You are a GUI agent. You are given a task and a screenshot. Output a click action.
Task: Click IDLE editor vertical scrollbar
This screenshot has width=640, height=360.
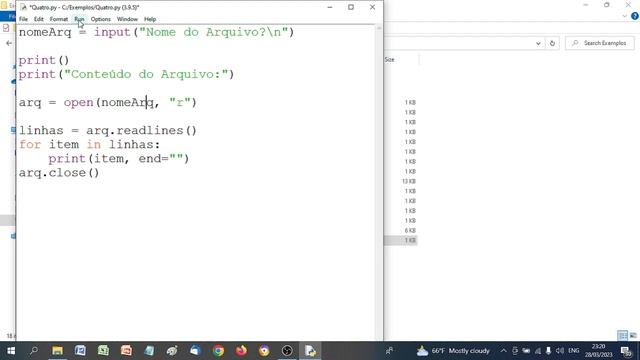coord(379,182)
